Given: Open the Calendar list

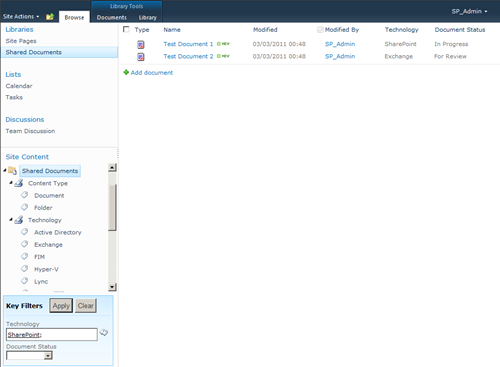Looking at the screenshot, I should tap(19, 86).
